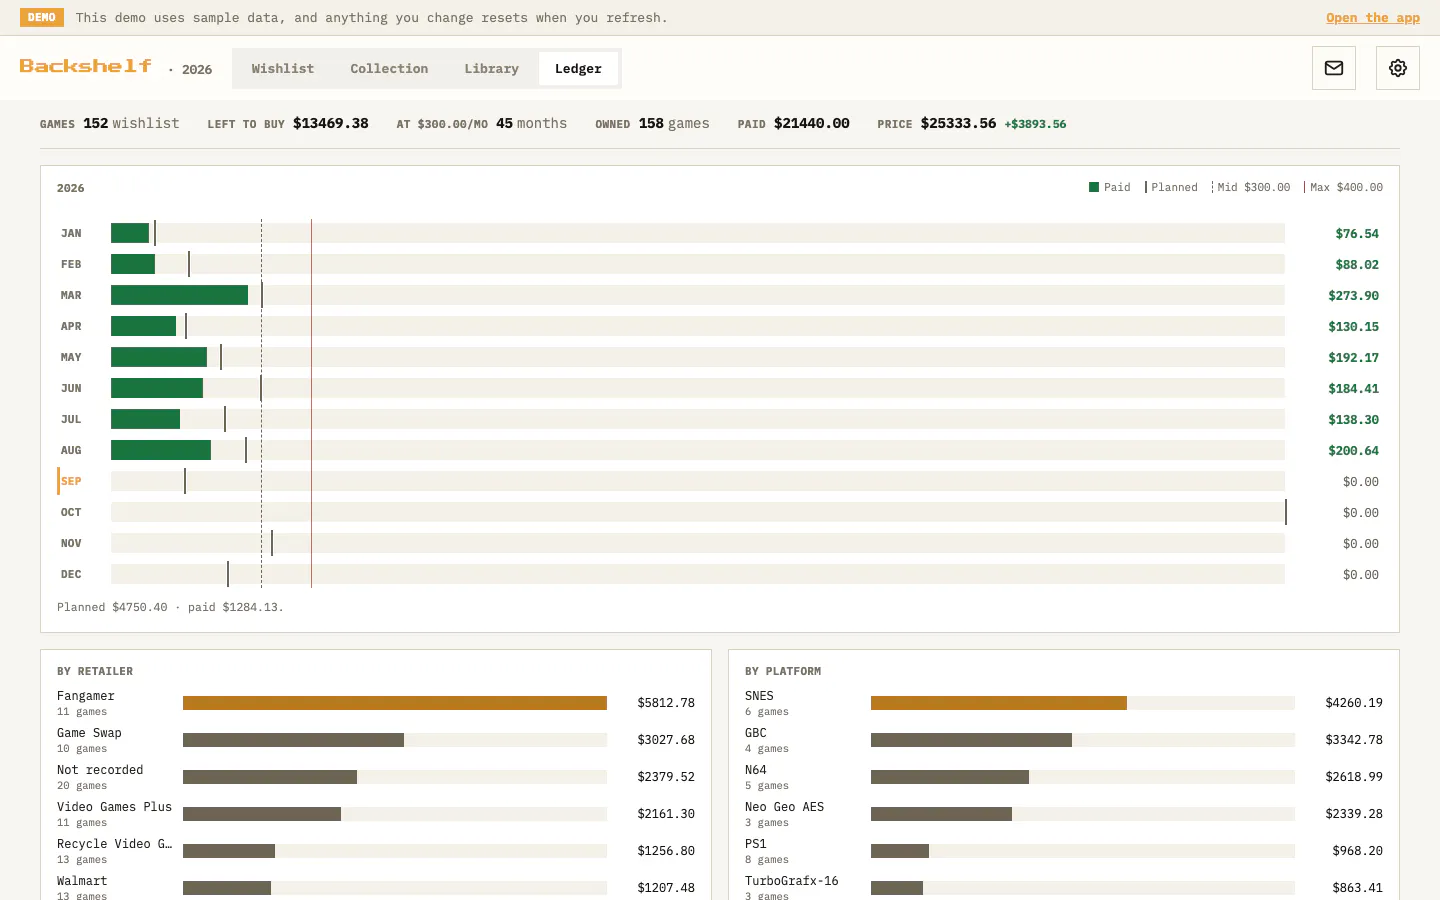The width and height of the screenshot is (1440, 900).
Task: Select the SEP month row label
Action: 71,481
